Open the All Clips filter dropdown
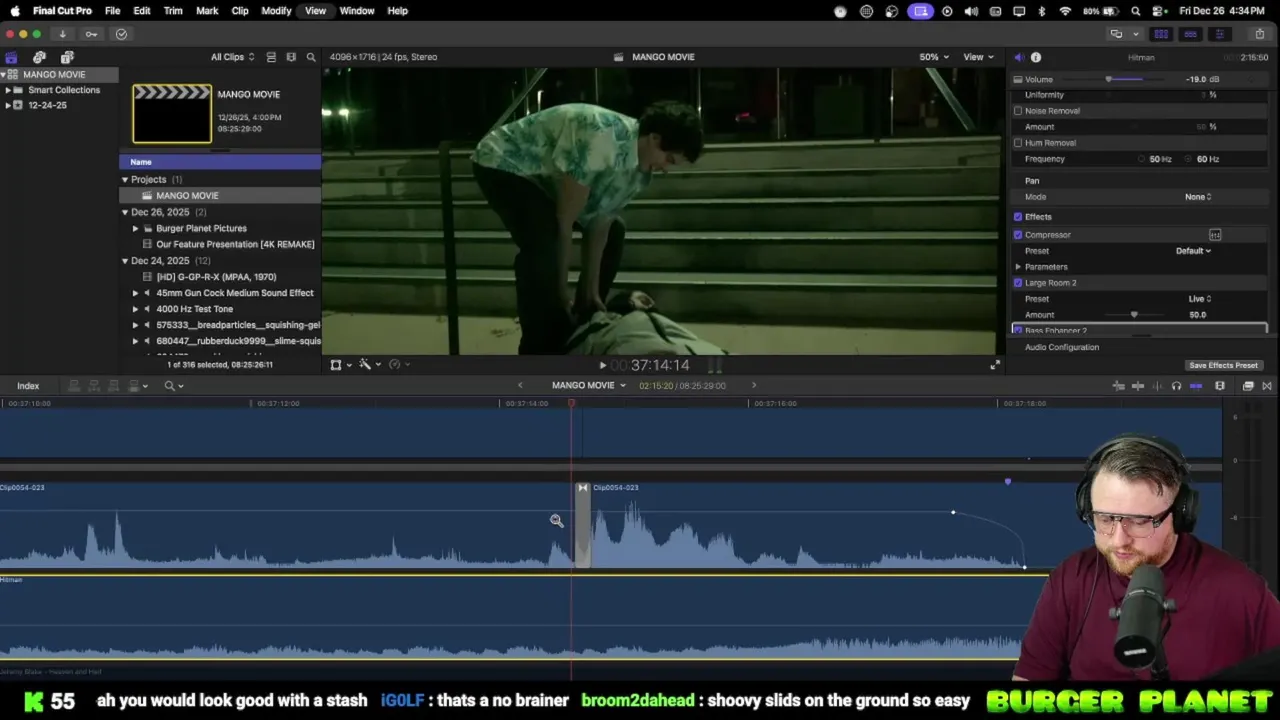This screenshot has width=1280, height=720. [x=232, y=57]
